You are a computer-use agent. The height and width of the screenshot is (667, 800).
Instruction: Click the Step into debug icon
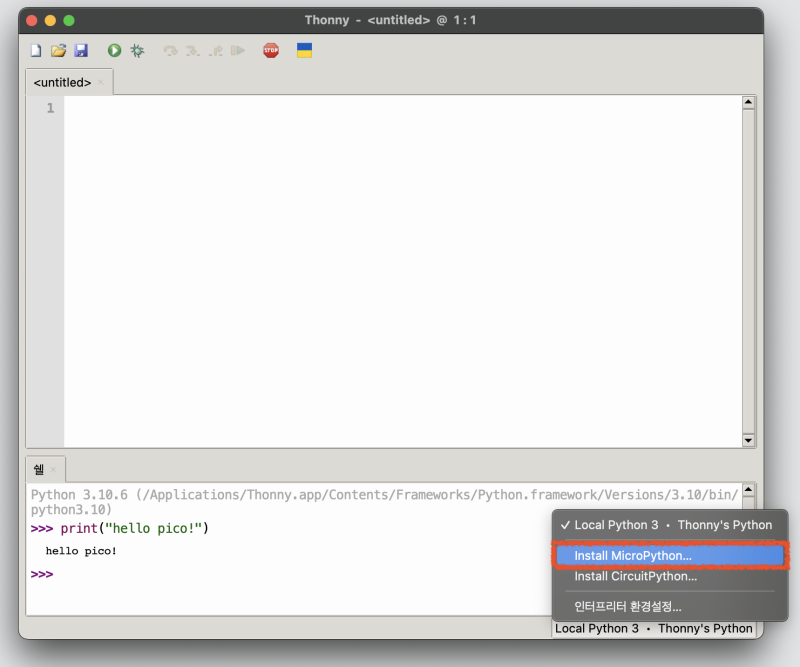pos(193,51)
